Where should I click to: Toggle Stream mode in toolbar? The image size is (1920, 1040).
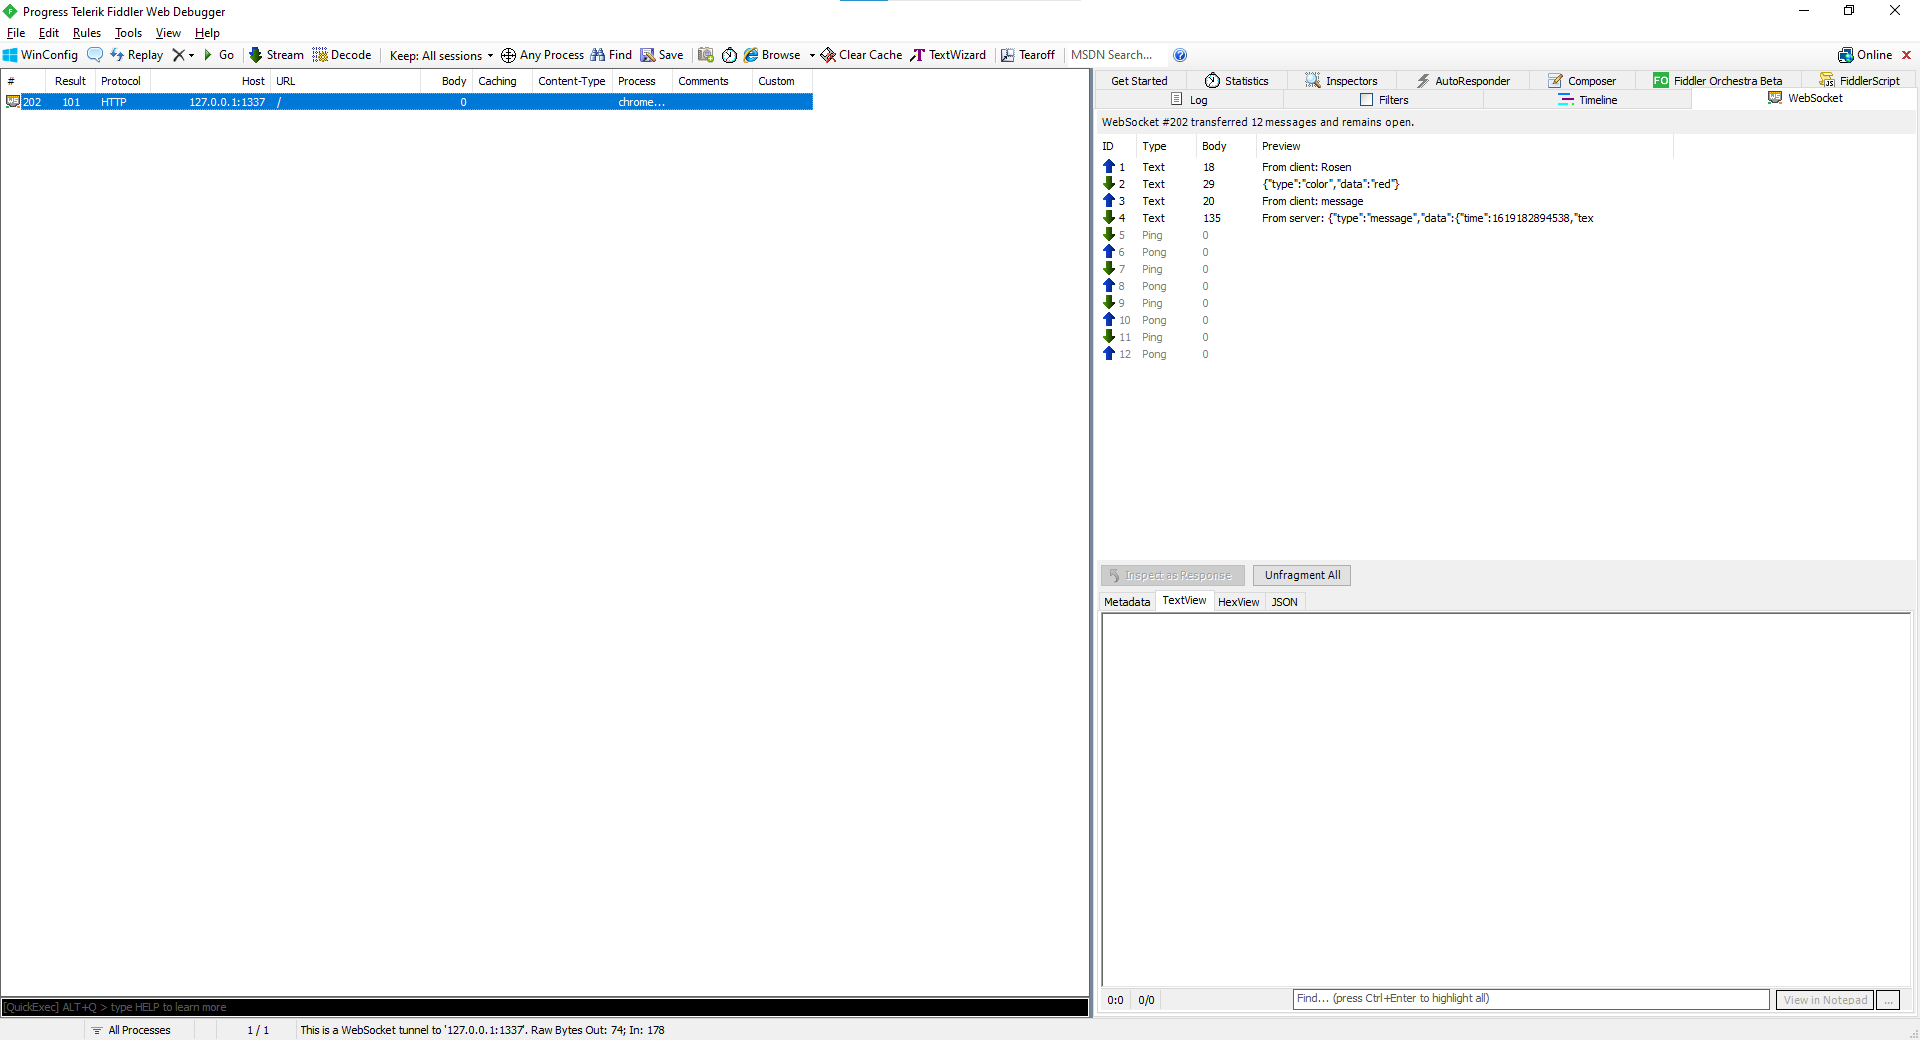276,55
